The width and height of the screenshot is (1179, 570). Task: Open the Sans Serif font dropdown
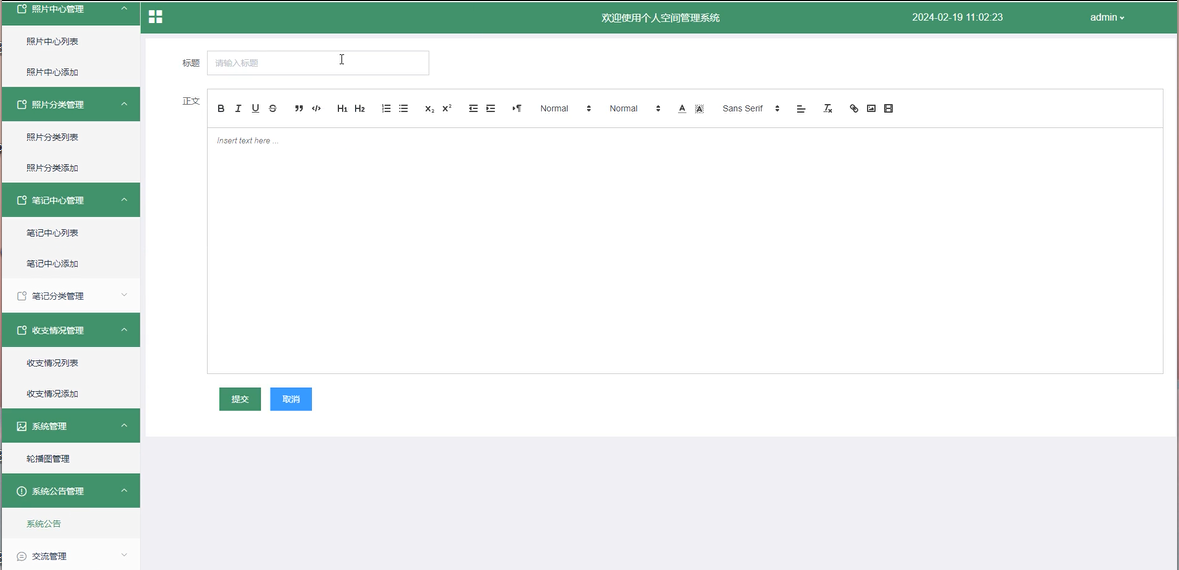(751, 109)
